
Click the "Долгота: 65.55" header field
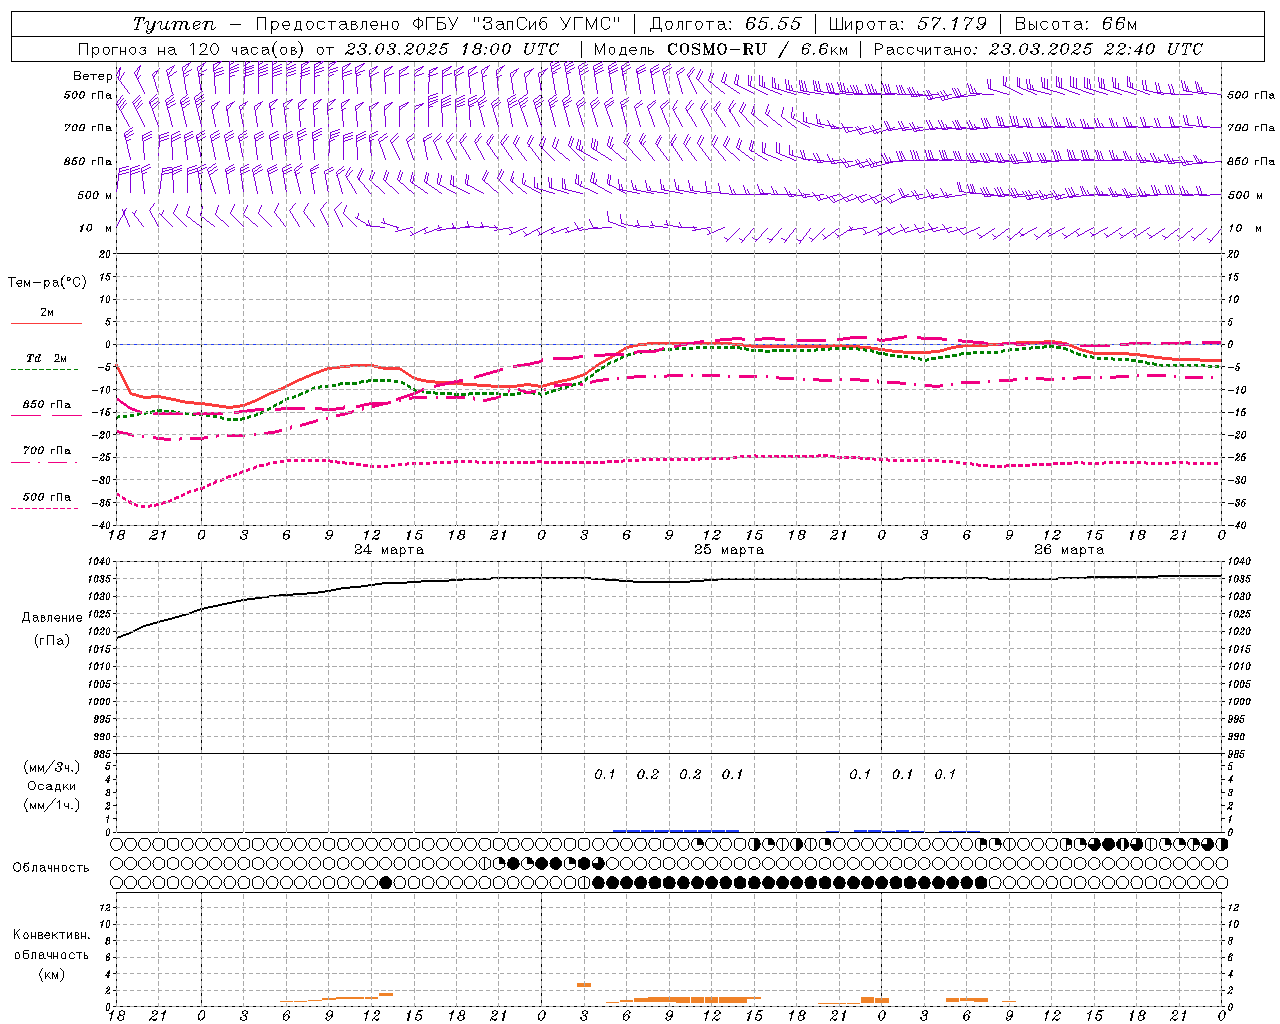coord(726,24)
